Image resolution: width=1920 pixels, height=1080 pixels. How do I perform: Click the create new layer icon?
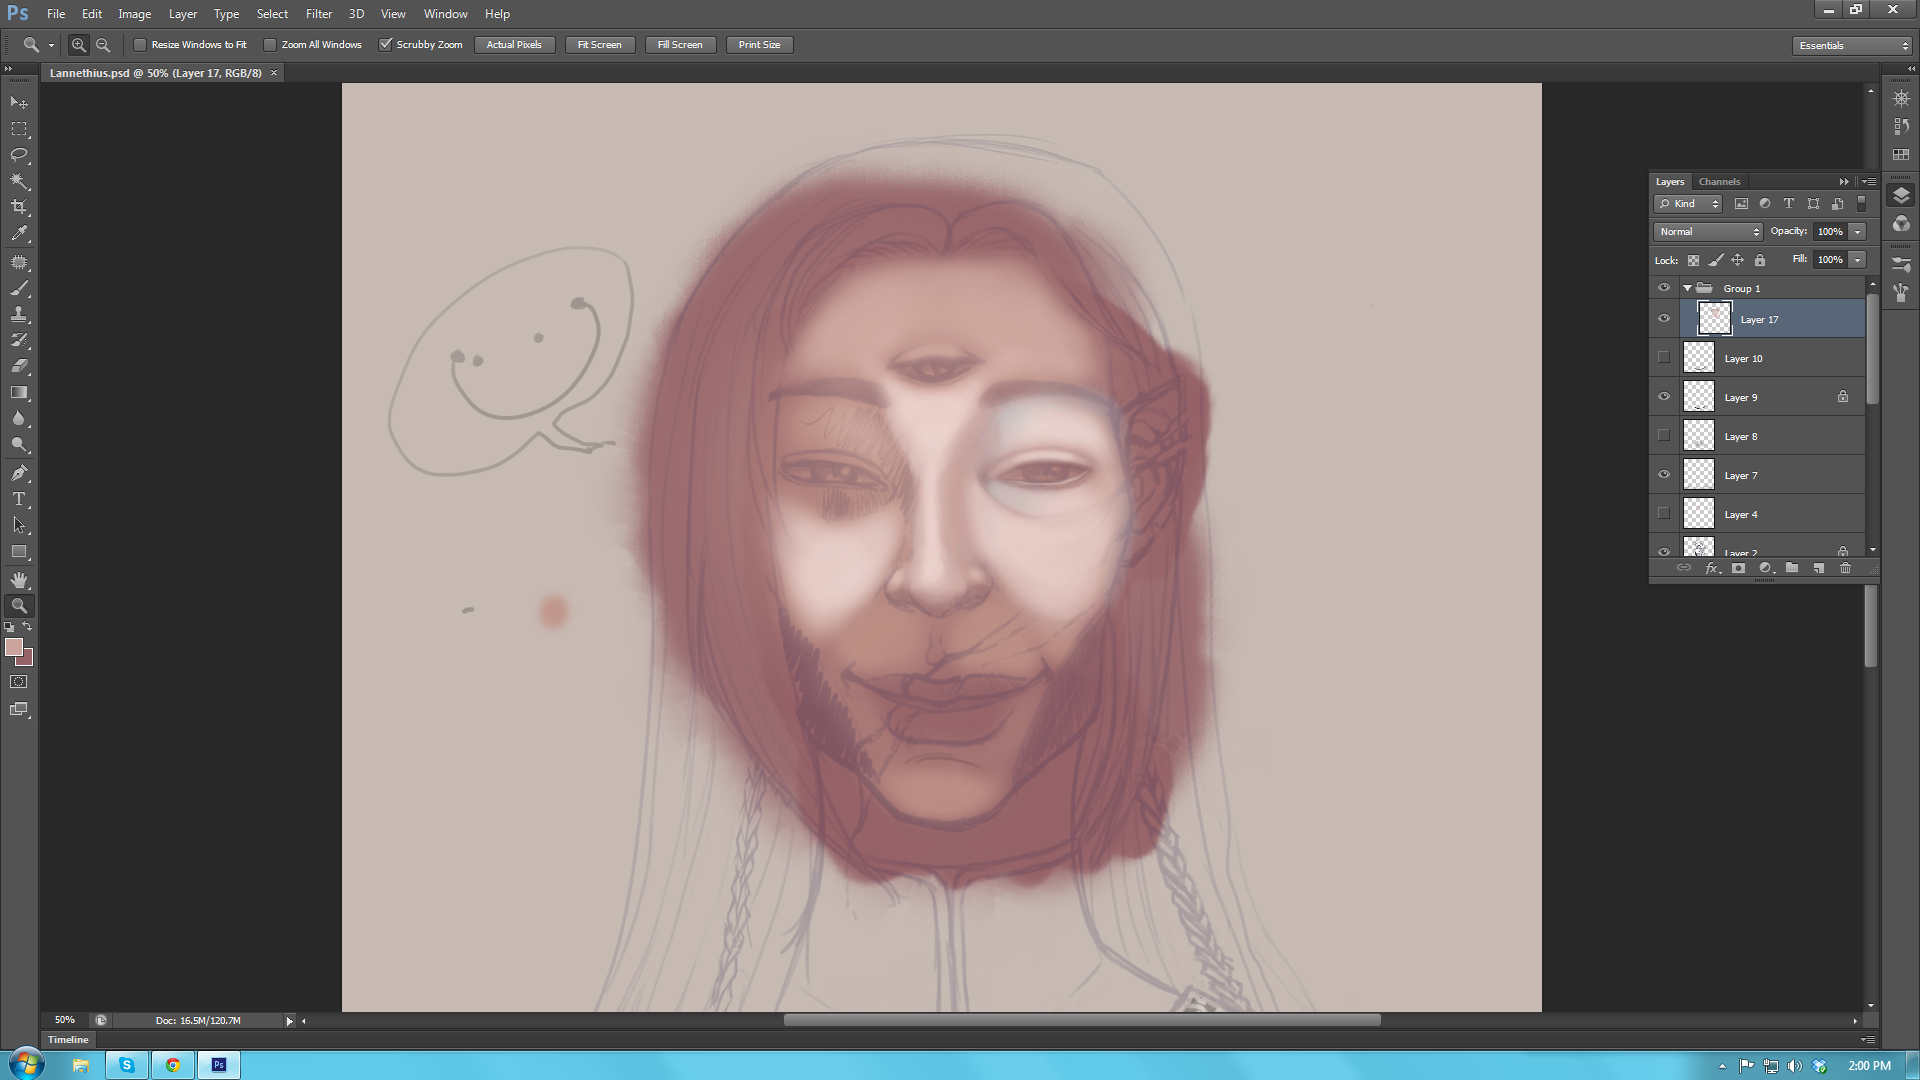[1819, 568]
